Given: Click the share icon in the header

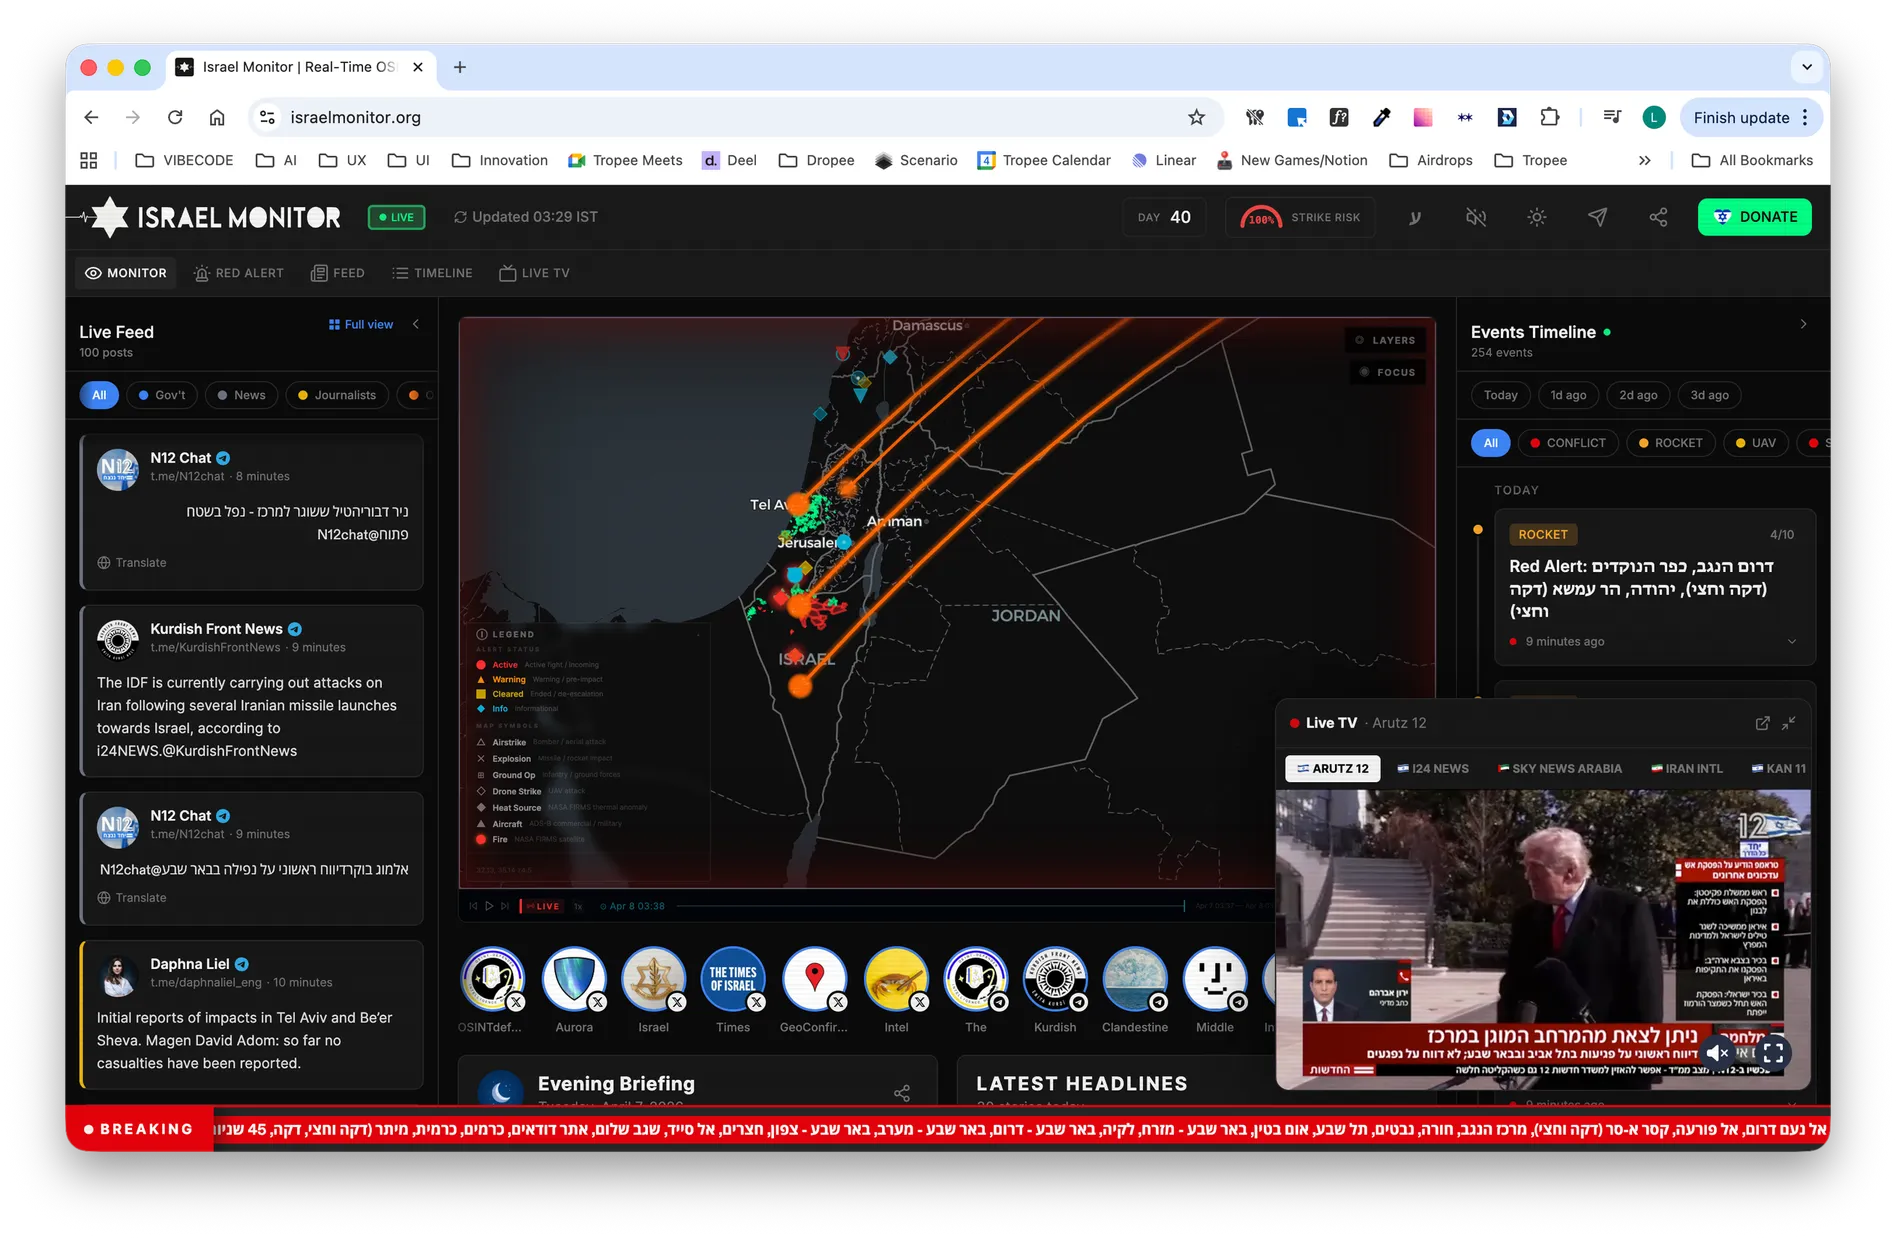Looking at the screenshot, I should [1658, 217].
